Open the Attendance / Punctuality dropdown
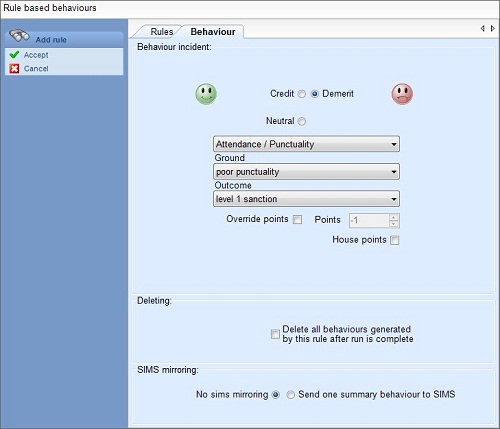500x429 pixels. click(306, 144)
